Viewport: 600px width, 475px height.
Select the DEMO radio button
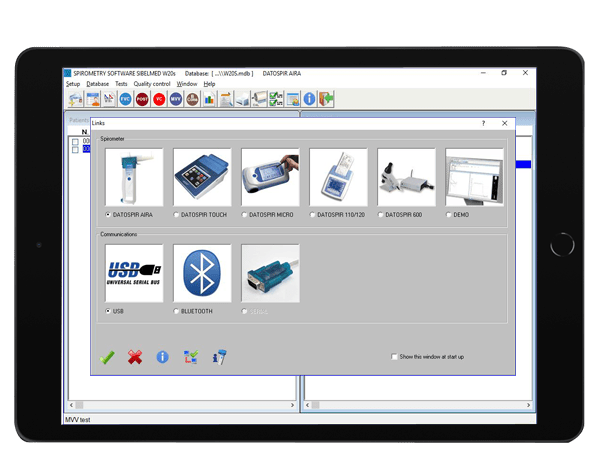pos(448,215)
